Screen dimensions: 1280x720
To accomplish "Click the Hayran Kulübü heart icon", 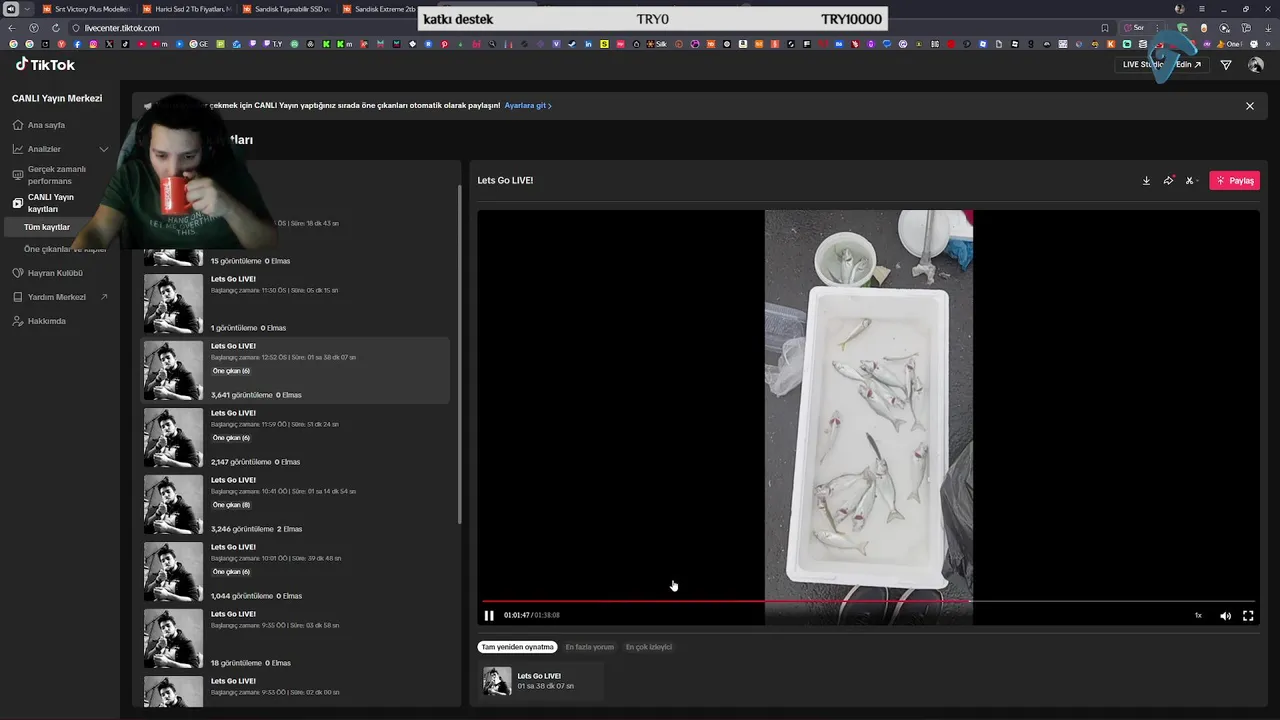I will pos(18,273).
